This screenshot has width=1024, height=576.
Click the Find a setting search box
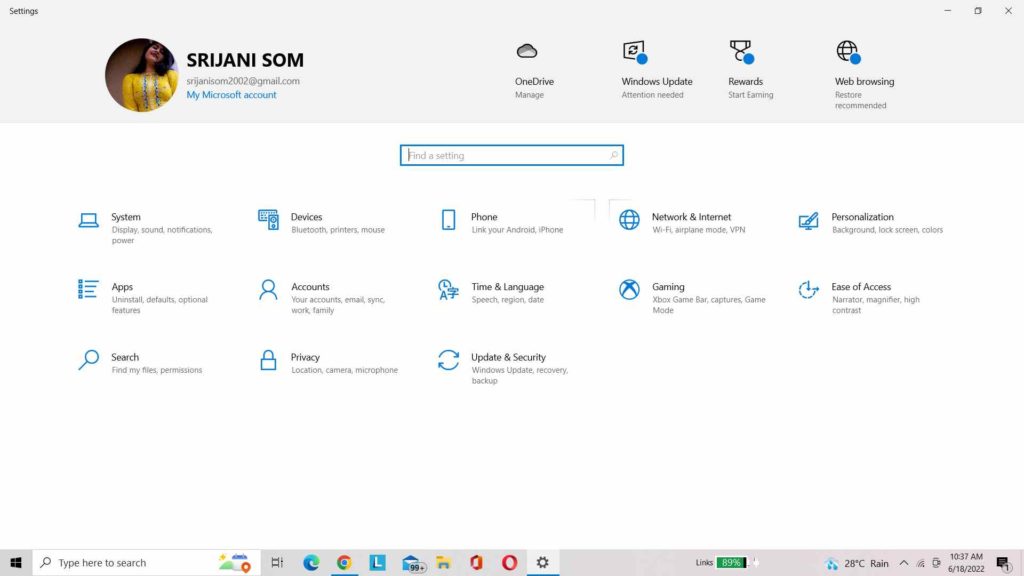(x=511, y=155)
